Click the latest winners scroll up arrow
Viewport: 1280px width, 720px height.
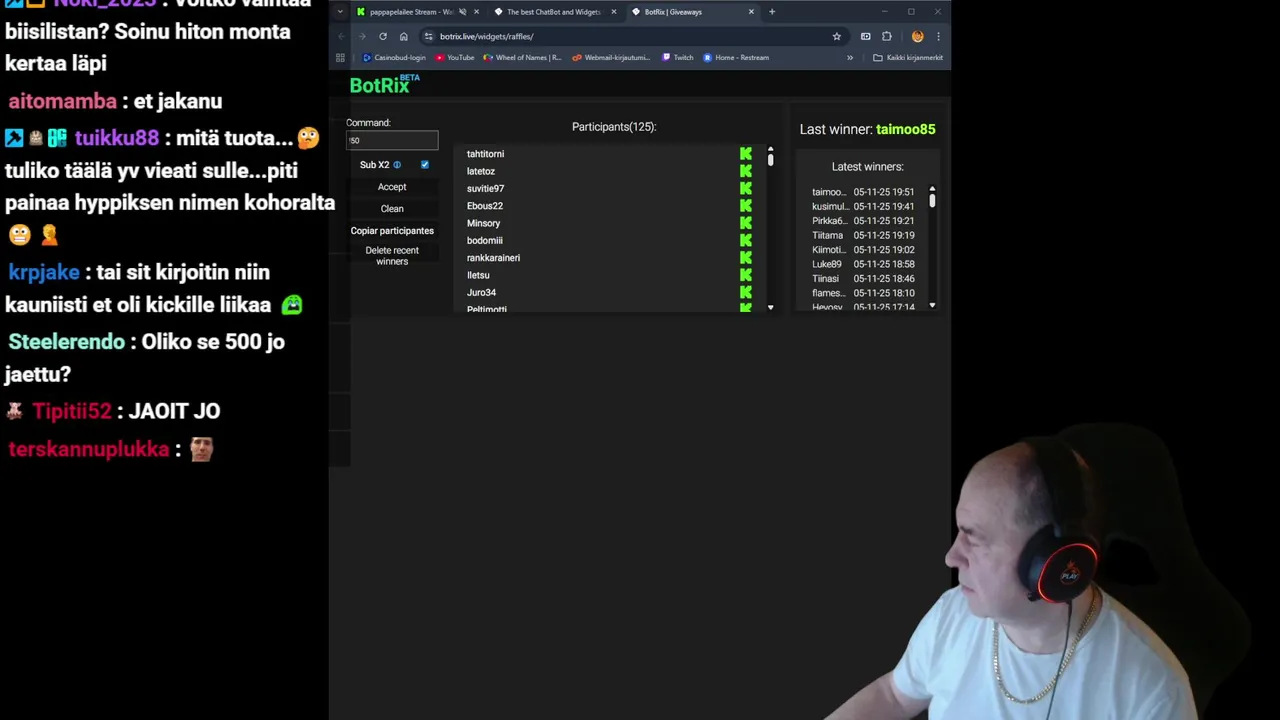(932, 188)
